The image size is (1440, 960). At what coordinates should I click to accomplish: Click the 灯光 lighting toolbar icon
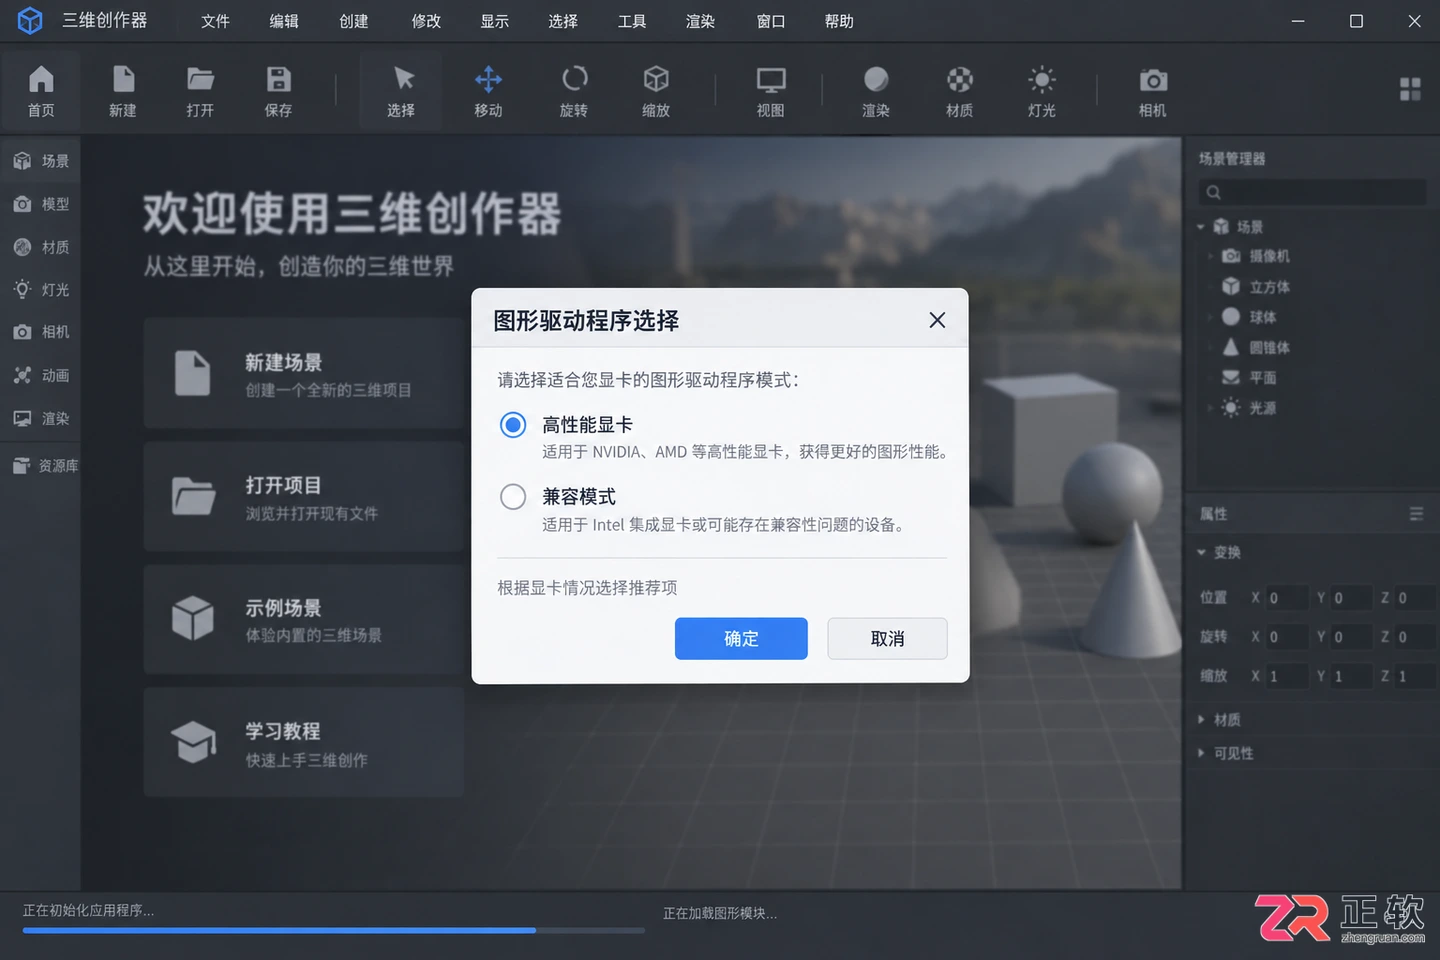(1042, 79)
